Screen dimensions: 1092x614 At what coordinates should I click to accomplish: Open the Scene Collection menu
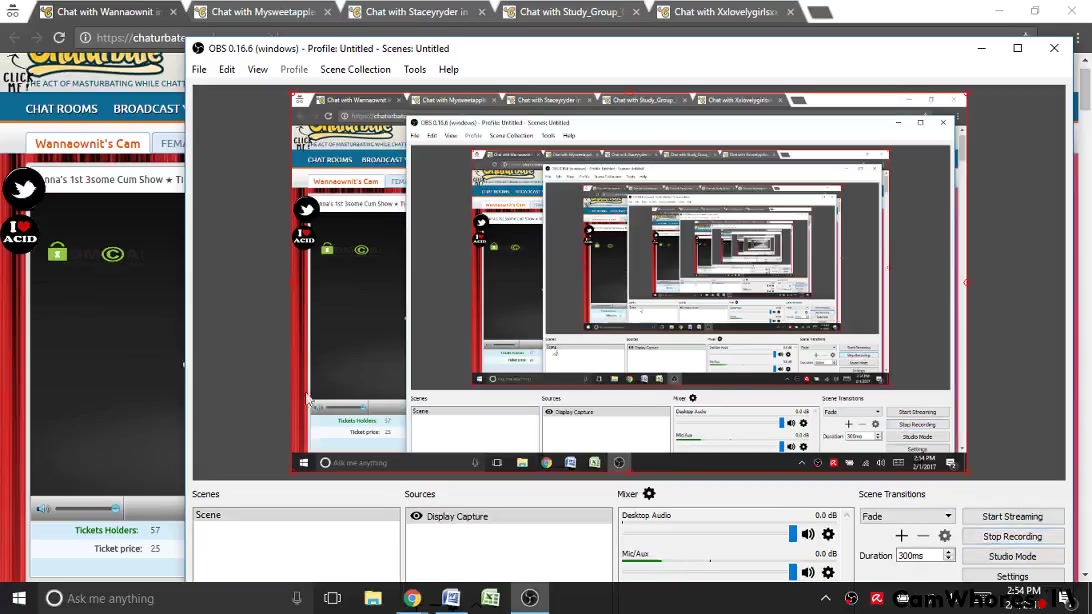coord(355,70)
